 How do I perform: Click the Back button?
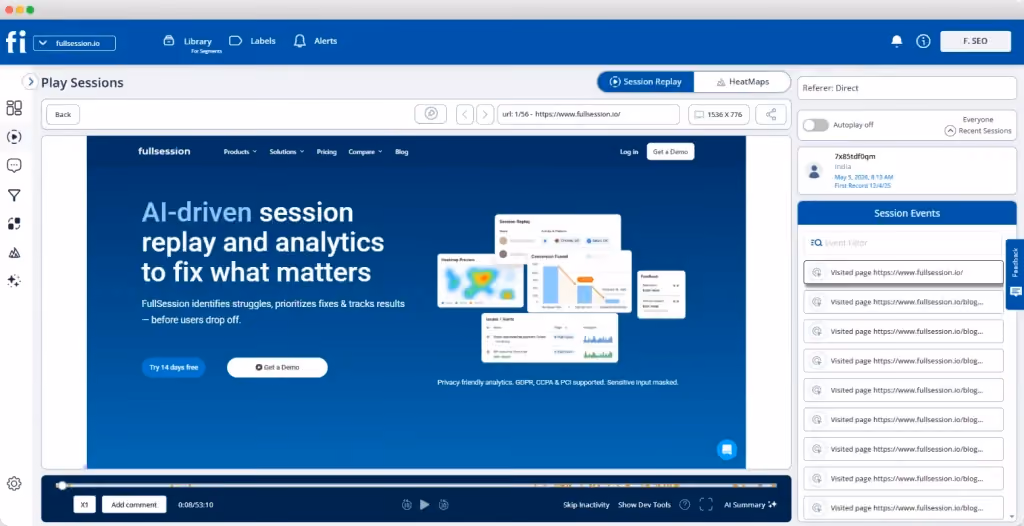(63, 114)
